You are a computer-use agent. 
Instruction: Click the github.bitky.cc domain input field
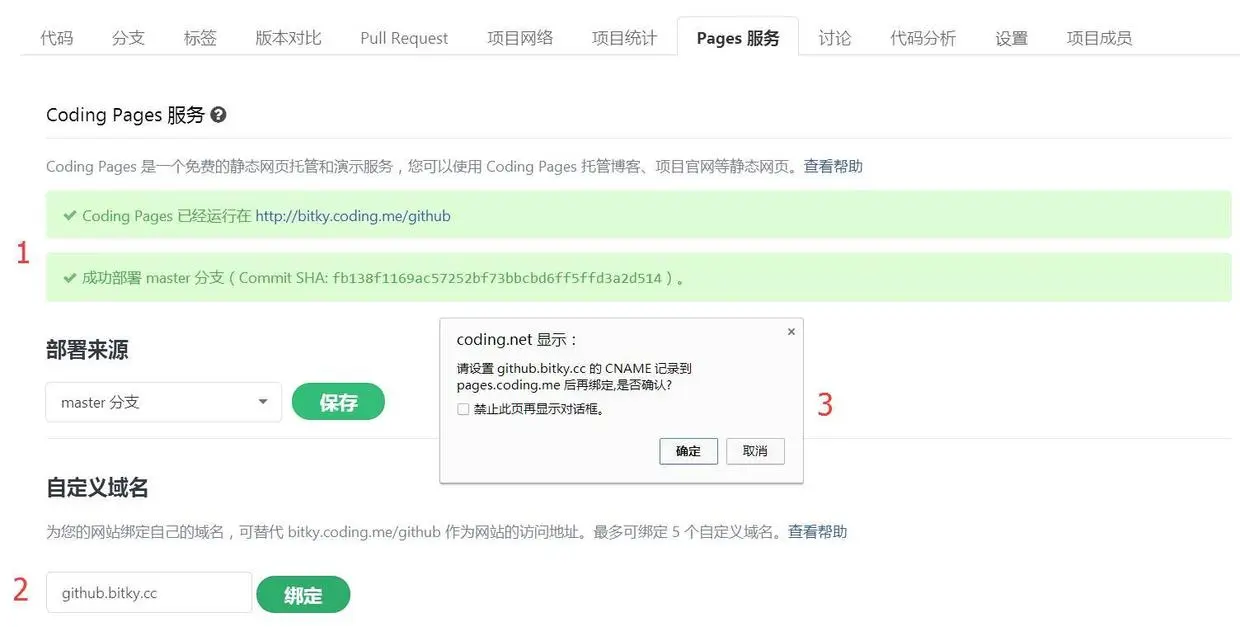point(148,592)
